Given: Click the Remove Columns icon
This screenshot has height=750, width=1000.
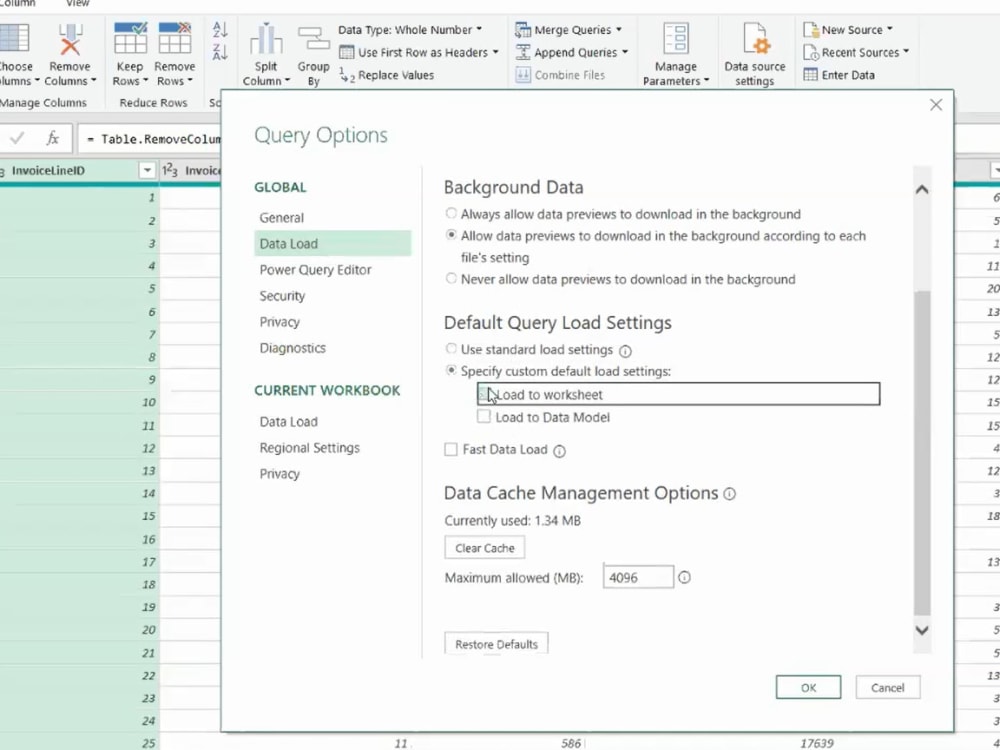Looking at the screenshot, I should click(x=70, y=40).
